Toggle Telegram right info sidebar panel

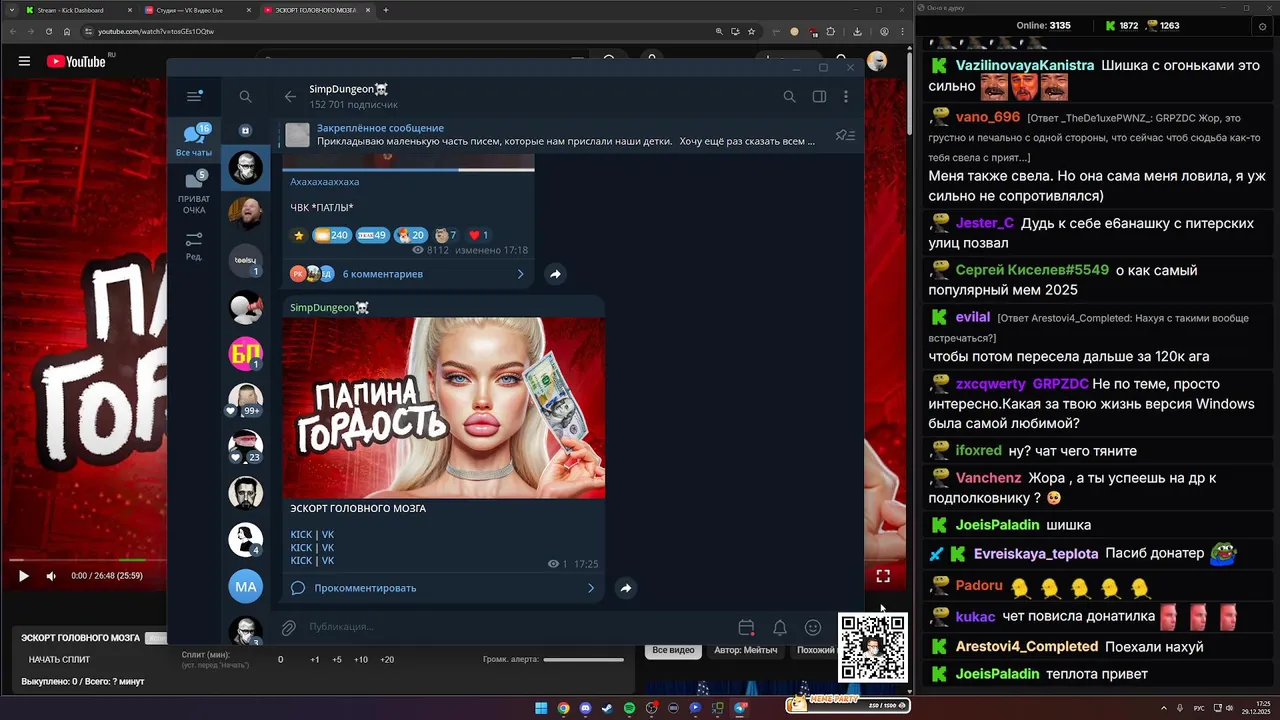click(819, 96)
